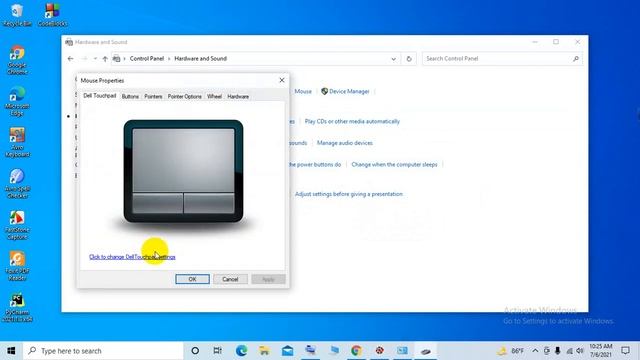
Task: Open Chrome from the taskbar
Action: [356, 351]
